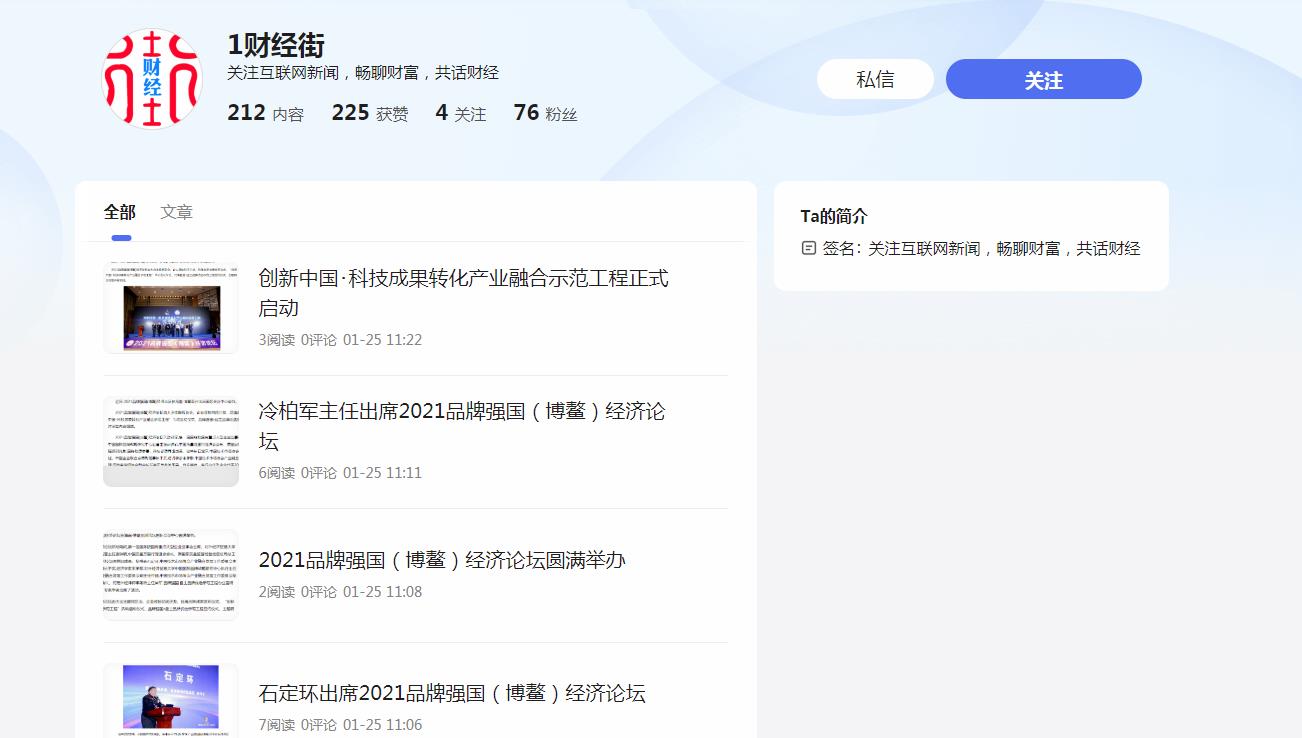Follow this account with 关注 button

pyautogui.click(x=1043, y=79)
